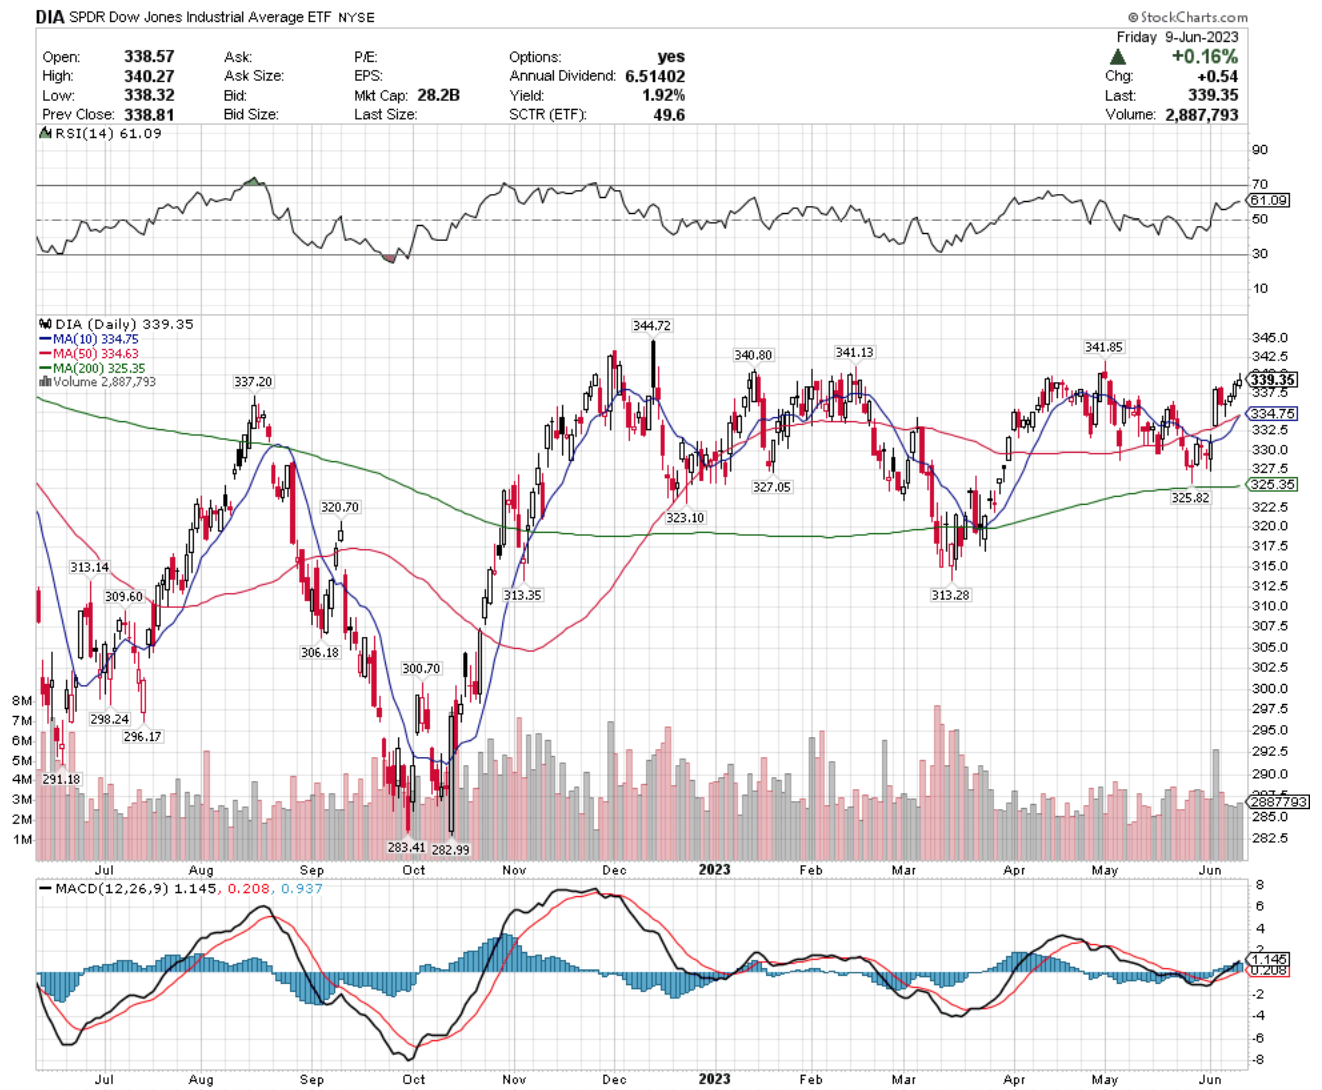1322x1090 pixels.
Task: Click the 313.28 March low annotation
Action: tap(950, 595)
